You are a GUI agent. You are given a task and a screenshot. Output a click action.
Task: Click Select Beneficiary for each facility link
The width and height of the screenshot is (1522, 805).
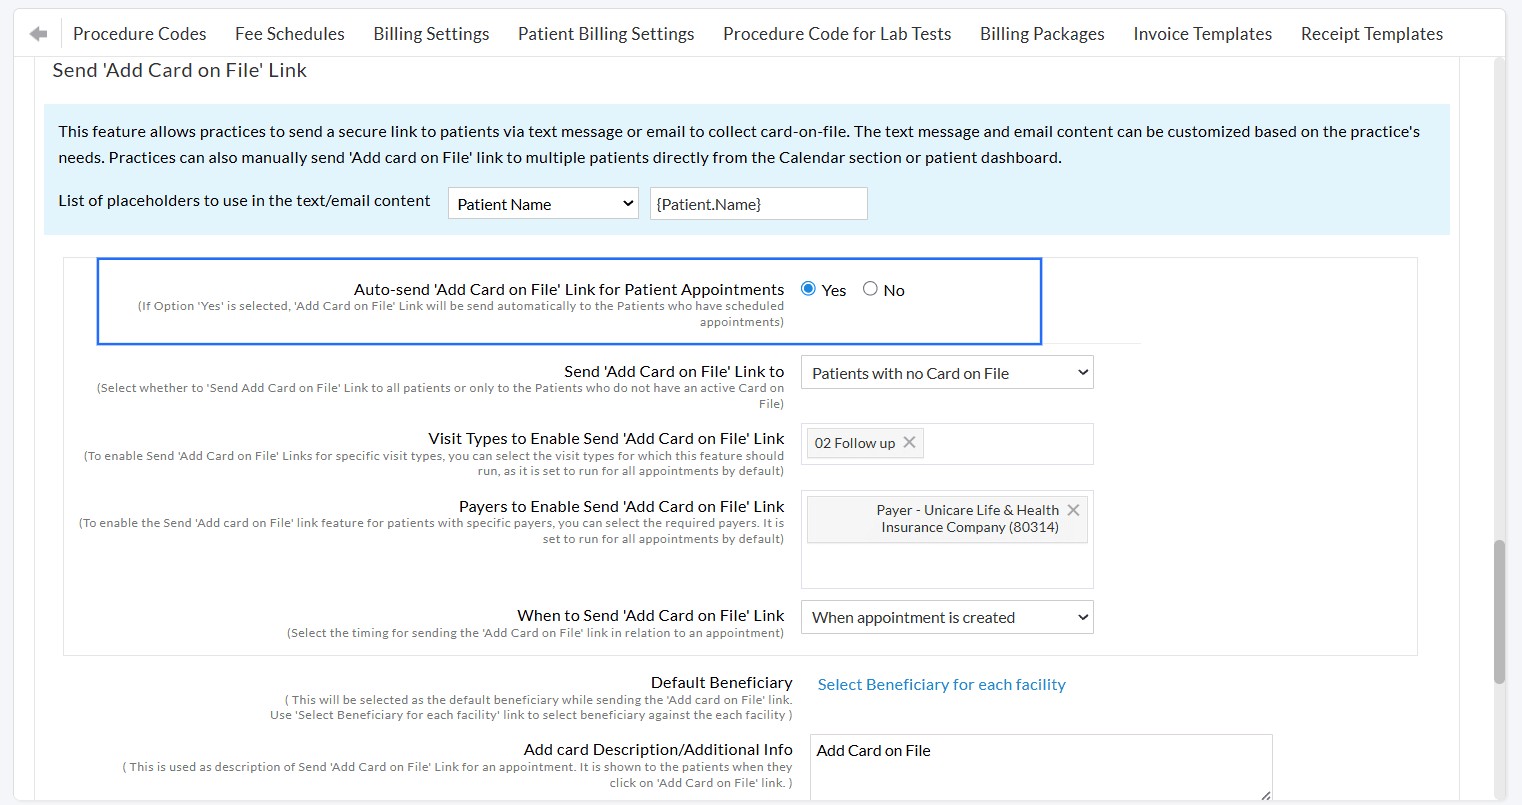coord(941,685)
